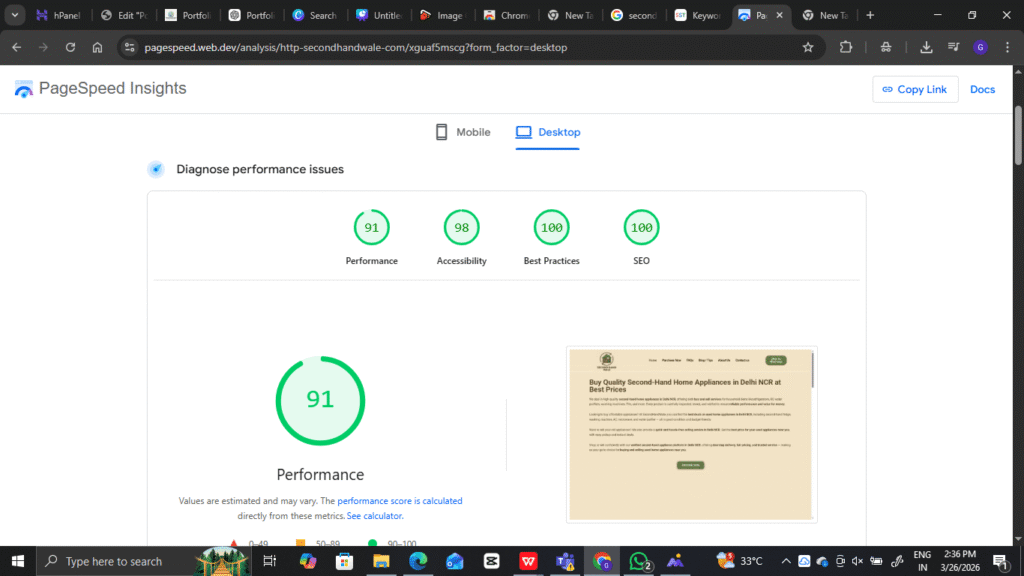This screenshot has height=576, width=1024.
Task: Open 'performance score is calculated' link
Action: click(x=399, y=501)
